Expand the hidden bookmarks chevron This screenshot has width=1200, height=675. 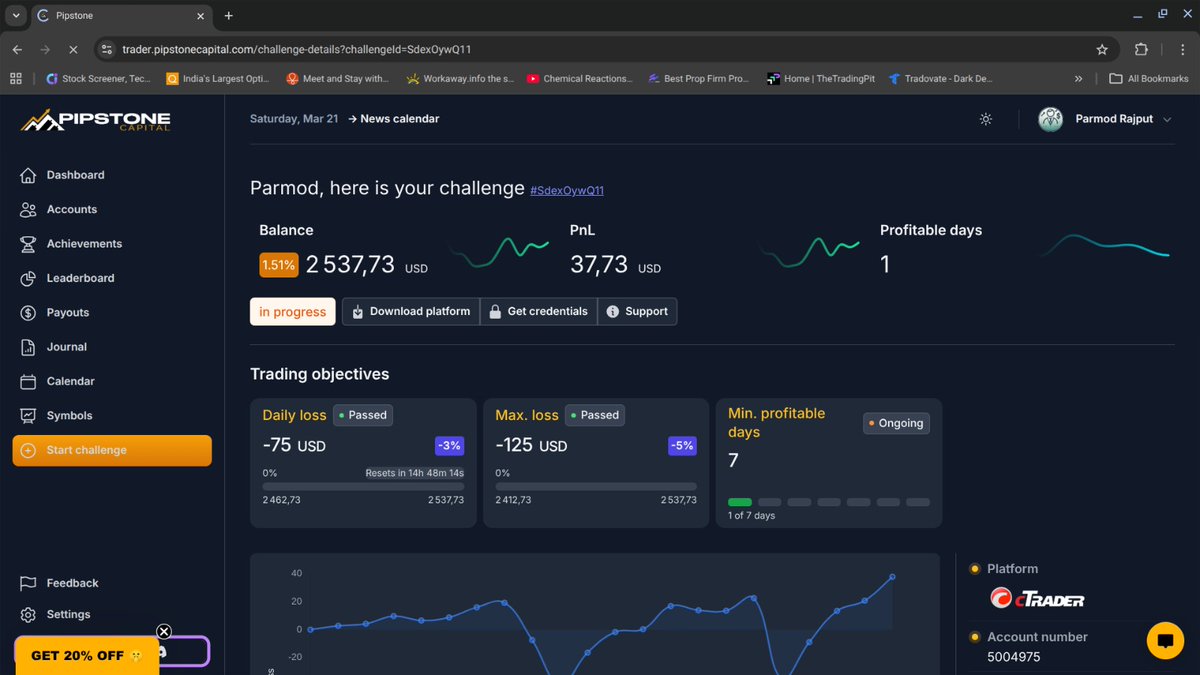1078,78
